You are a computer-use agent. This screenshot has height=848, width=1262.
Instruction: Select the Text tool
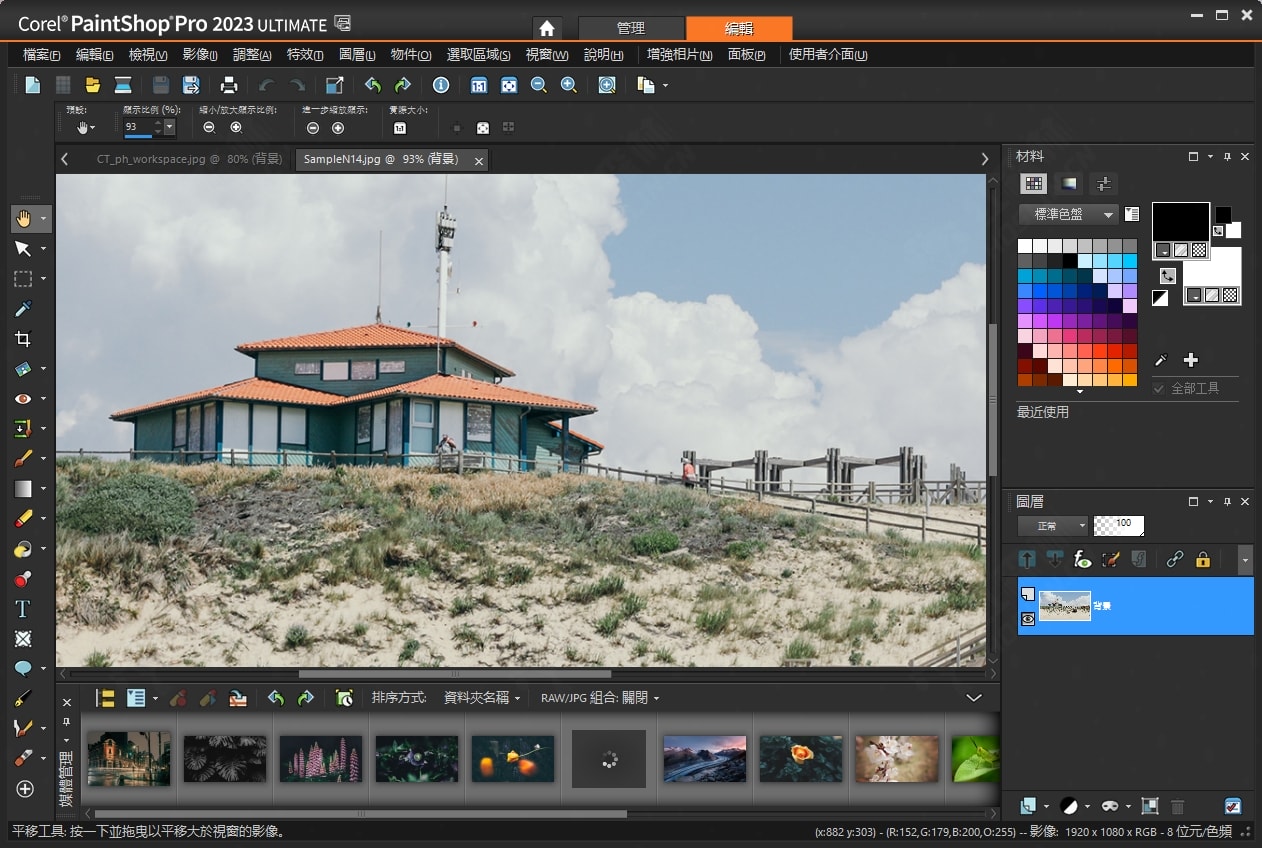(23, 609)
